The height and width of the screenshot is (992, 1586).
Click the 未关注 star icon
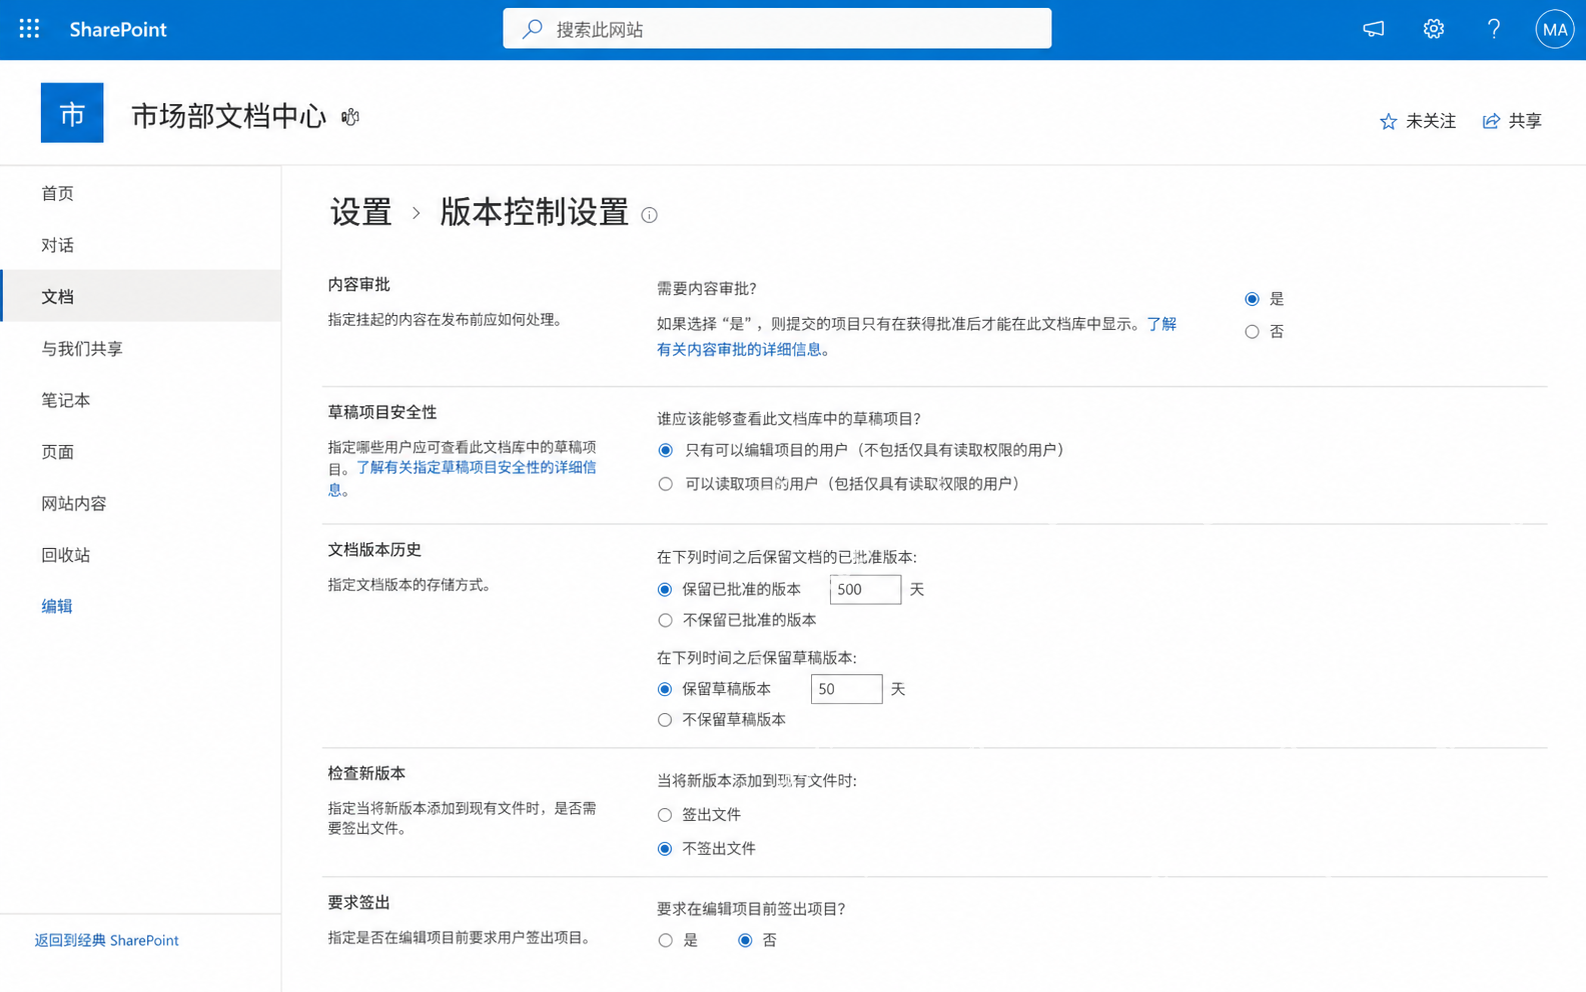point(1388,121)
